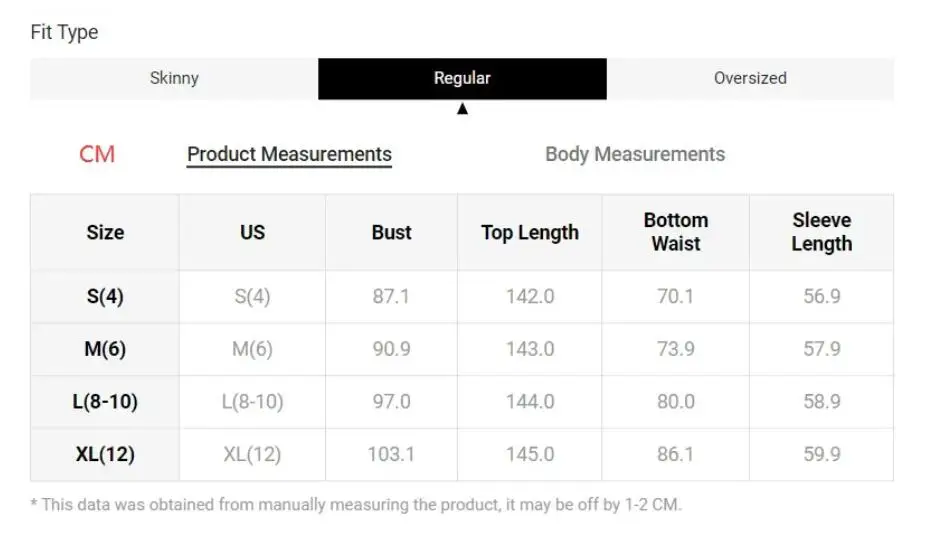Screen dimensions: 926x535
Task: Open the Product Measurements tab
Action: [x=289, y=155]
